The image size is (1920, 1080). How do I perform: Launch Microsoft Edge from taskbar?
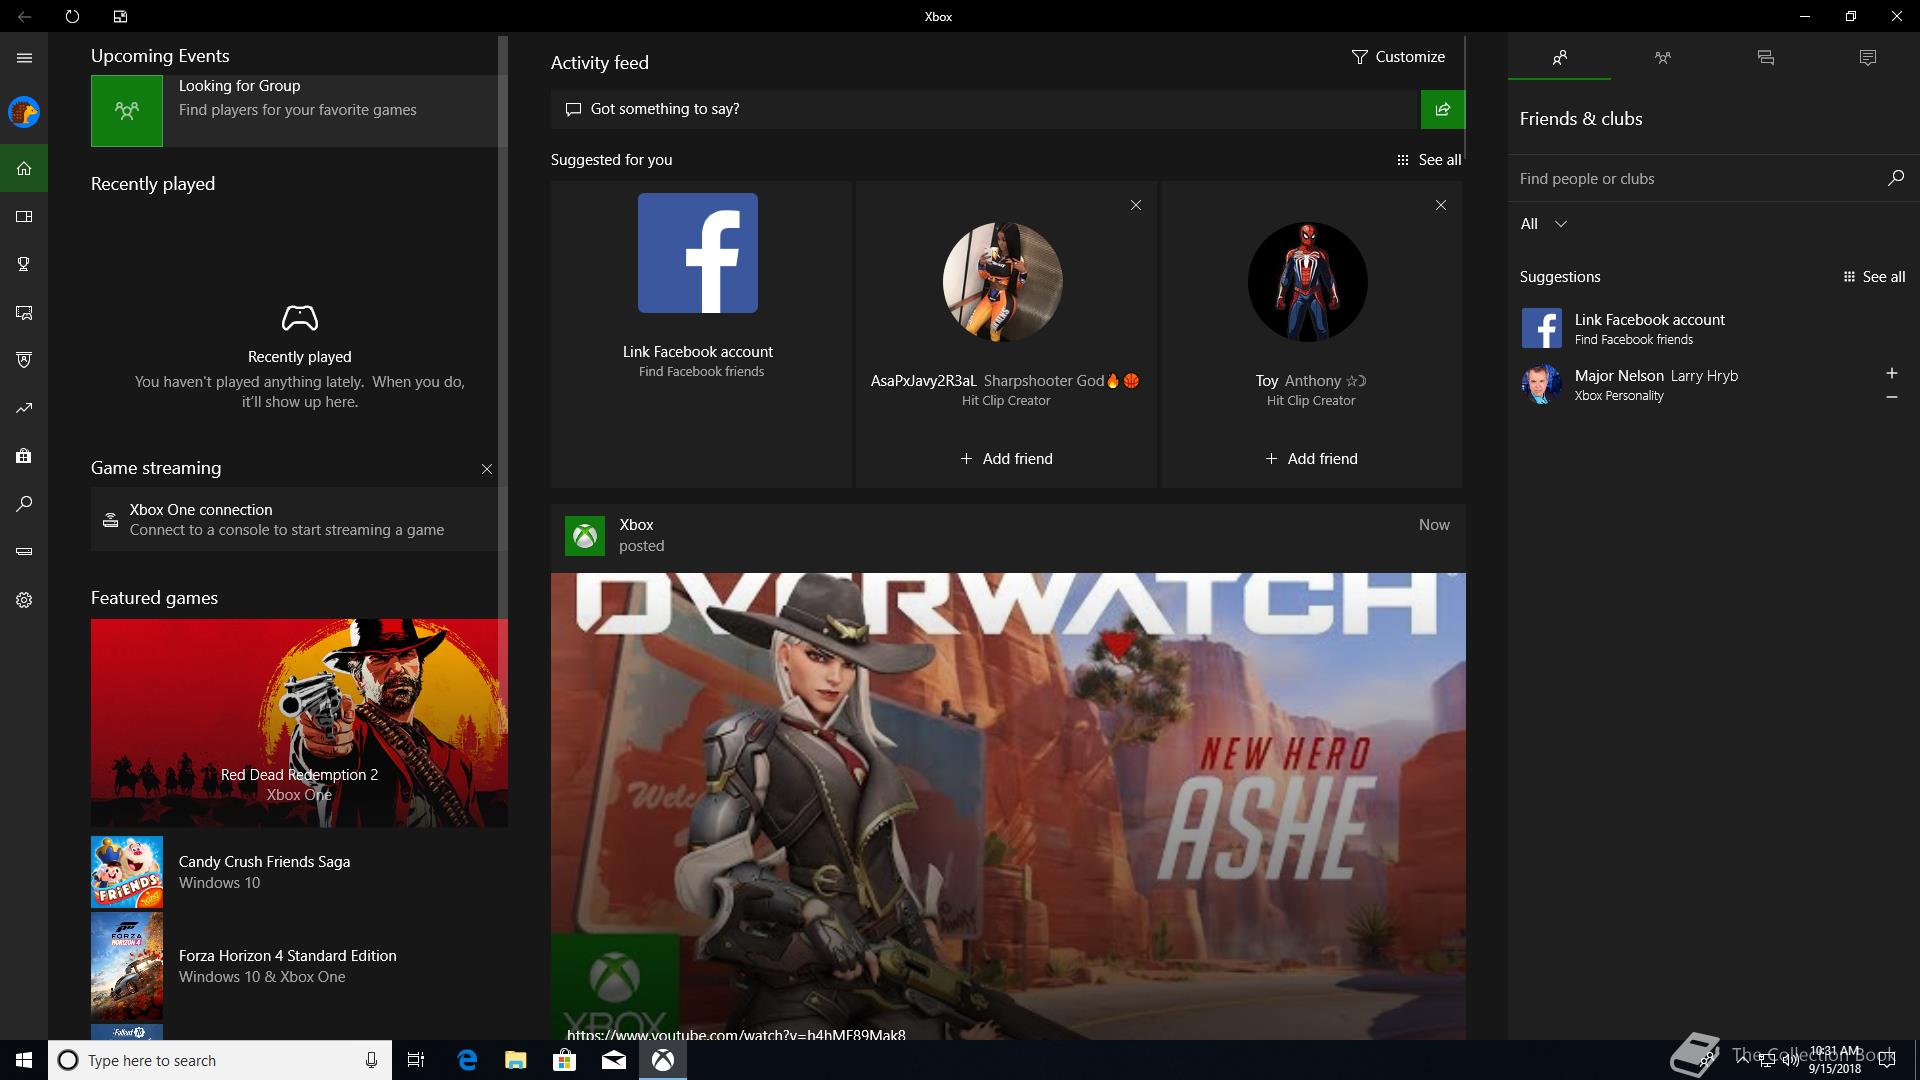[x=467, y=1060]
